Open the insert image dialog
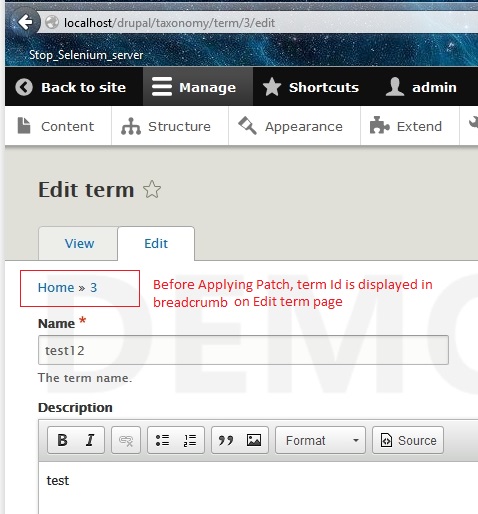The height and width of the screenshot is (514, 478). click(254, 440)
